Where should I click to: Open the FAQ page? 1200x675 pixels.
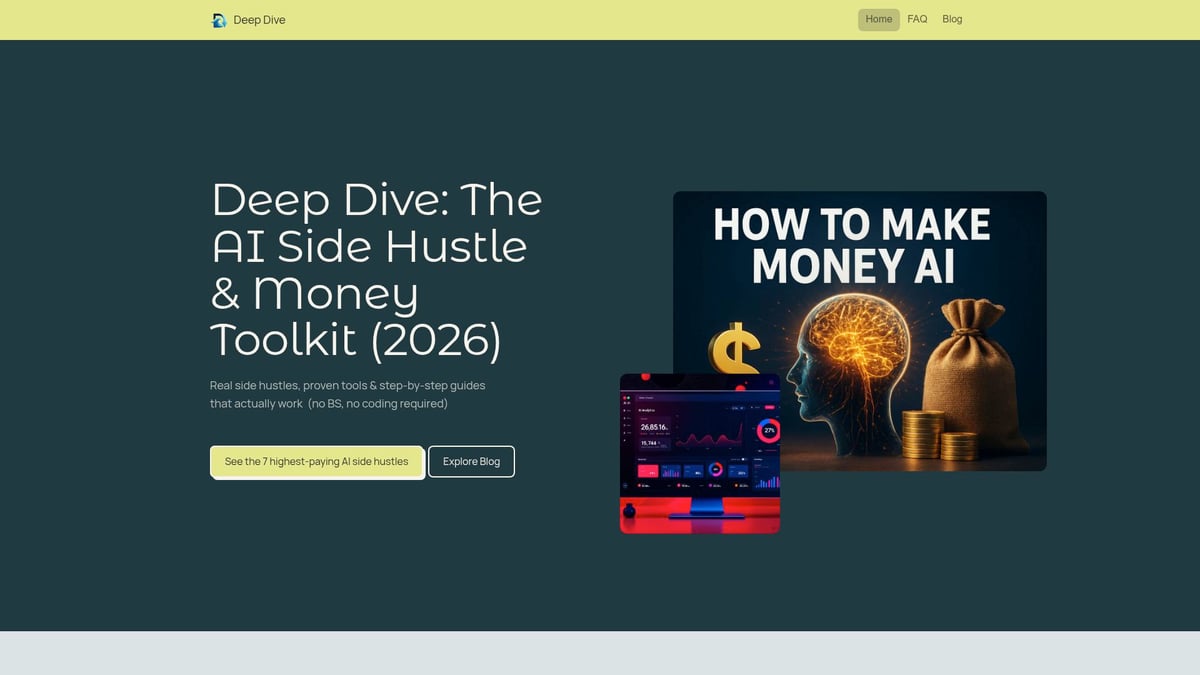pos(917,19)
